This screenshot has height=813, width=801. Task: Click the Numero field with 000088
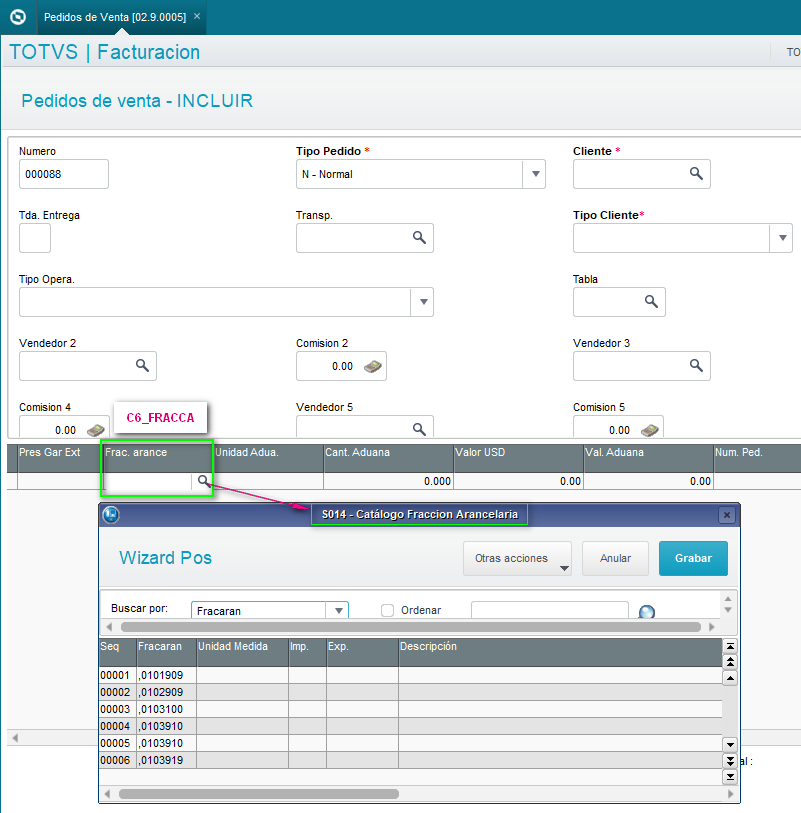[64, 174]
